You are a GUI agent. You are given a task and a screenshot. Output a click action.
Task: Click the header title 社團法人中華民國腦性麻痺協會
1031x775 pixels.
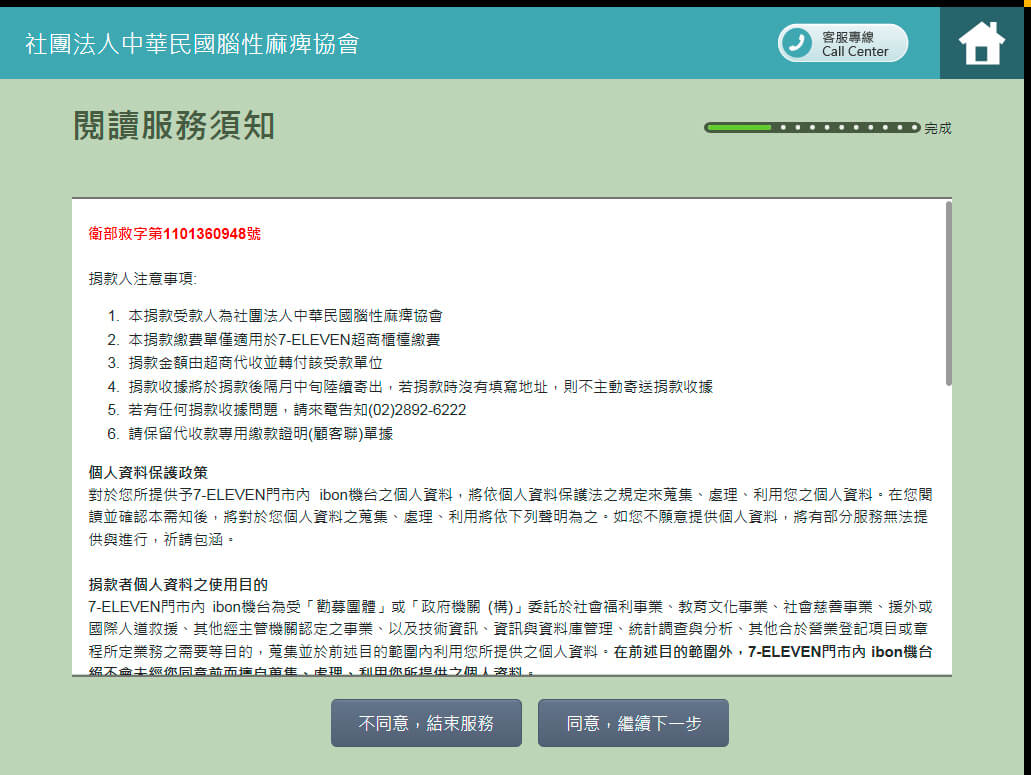(192, 44)
